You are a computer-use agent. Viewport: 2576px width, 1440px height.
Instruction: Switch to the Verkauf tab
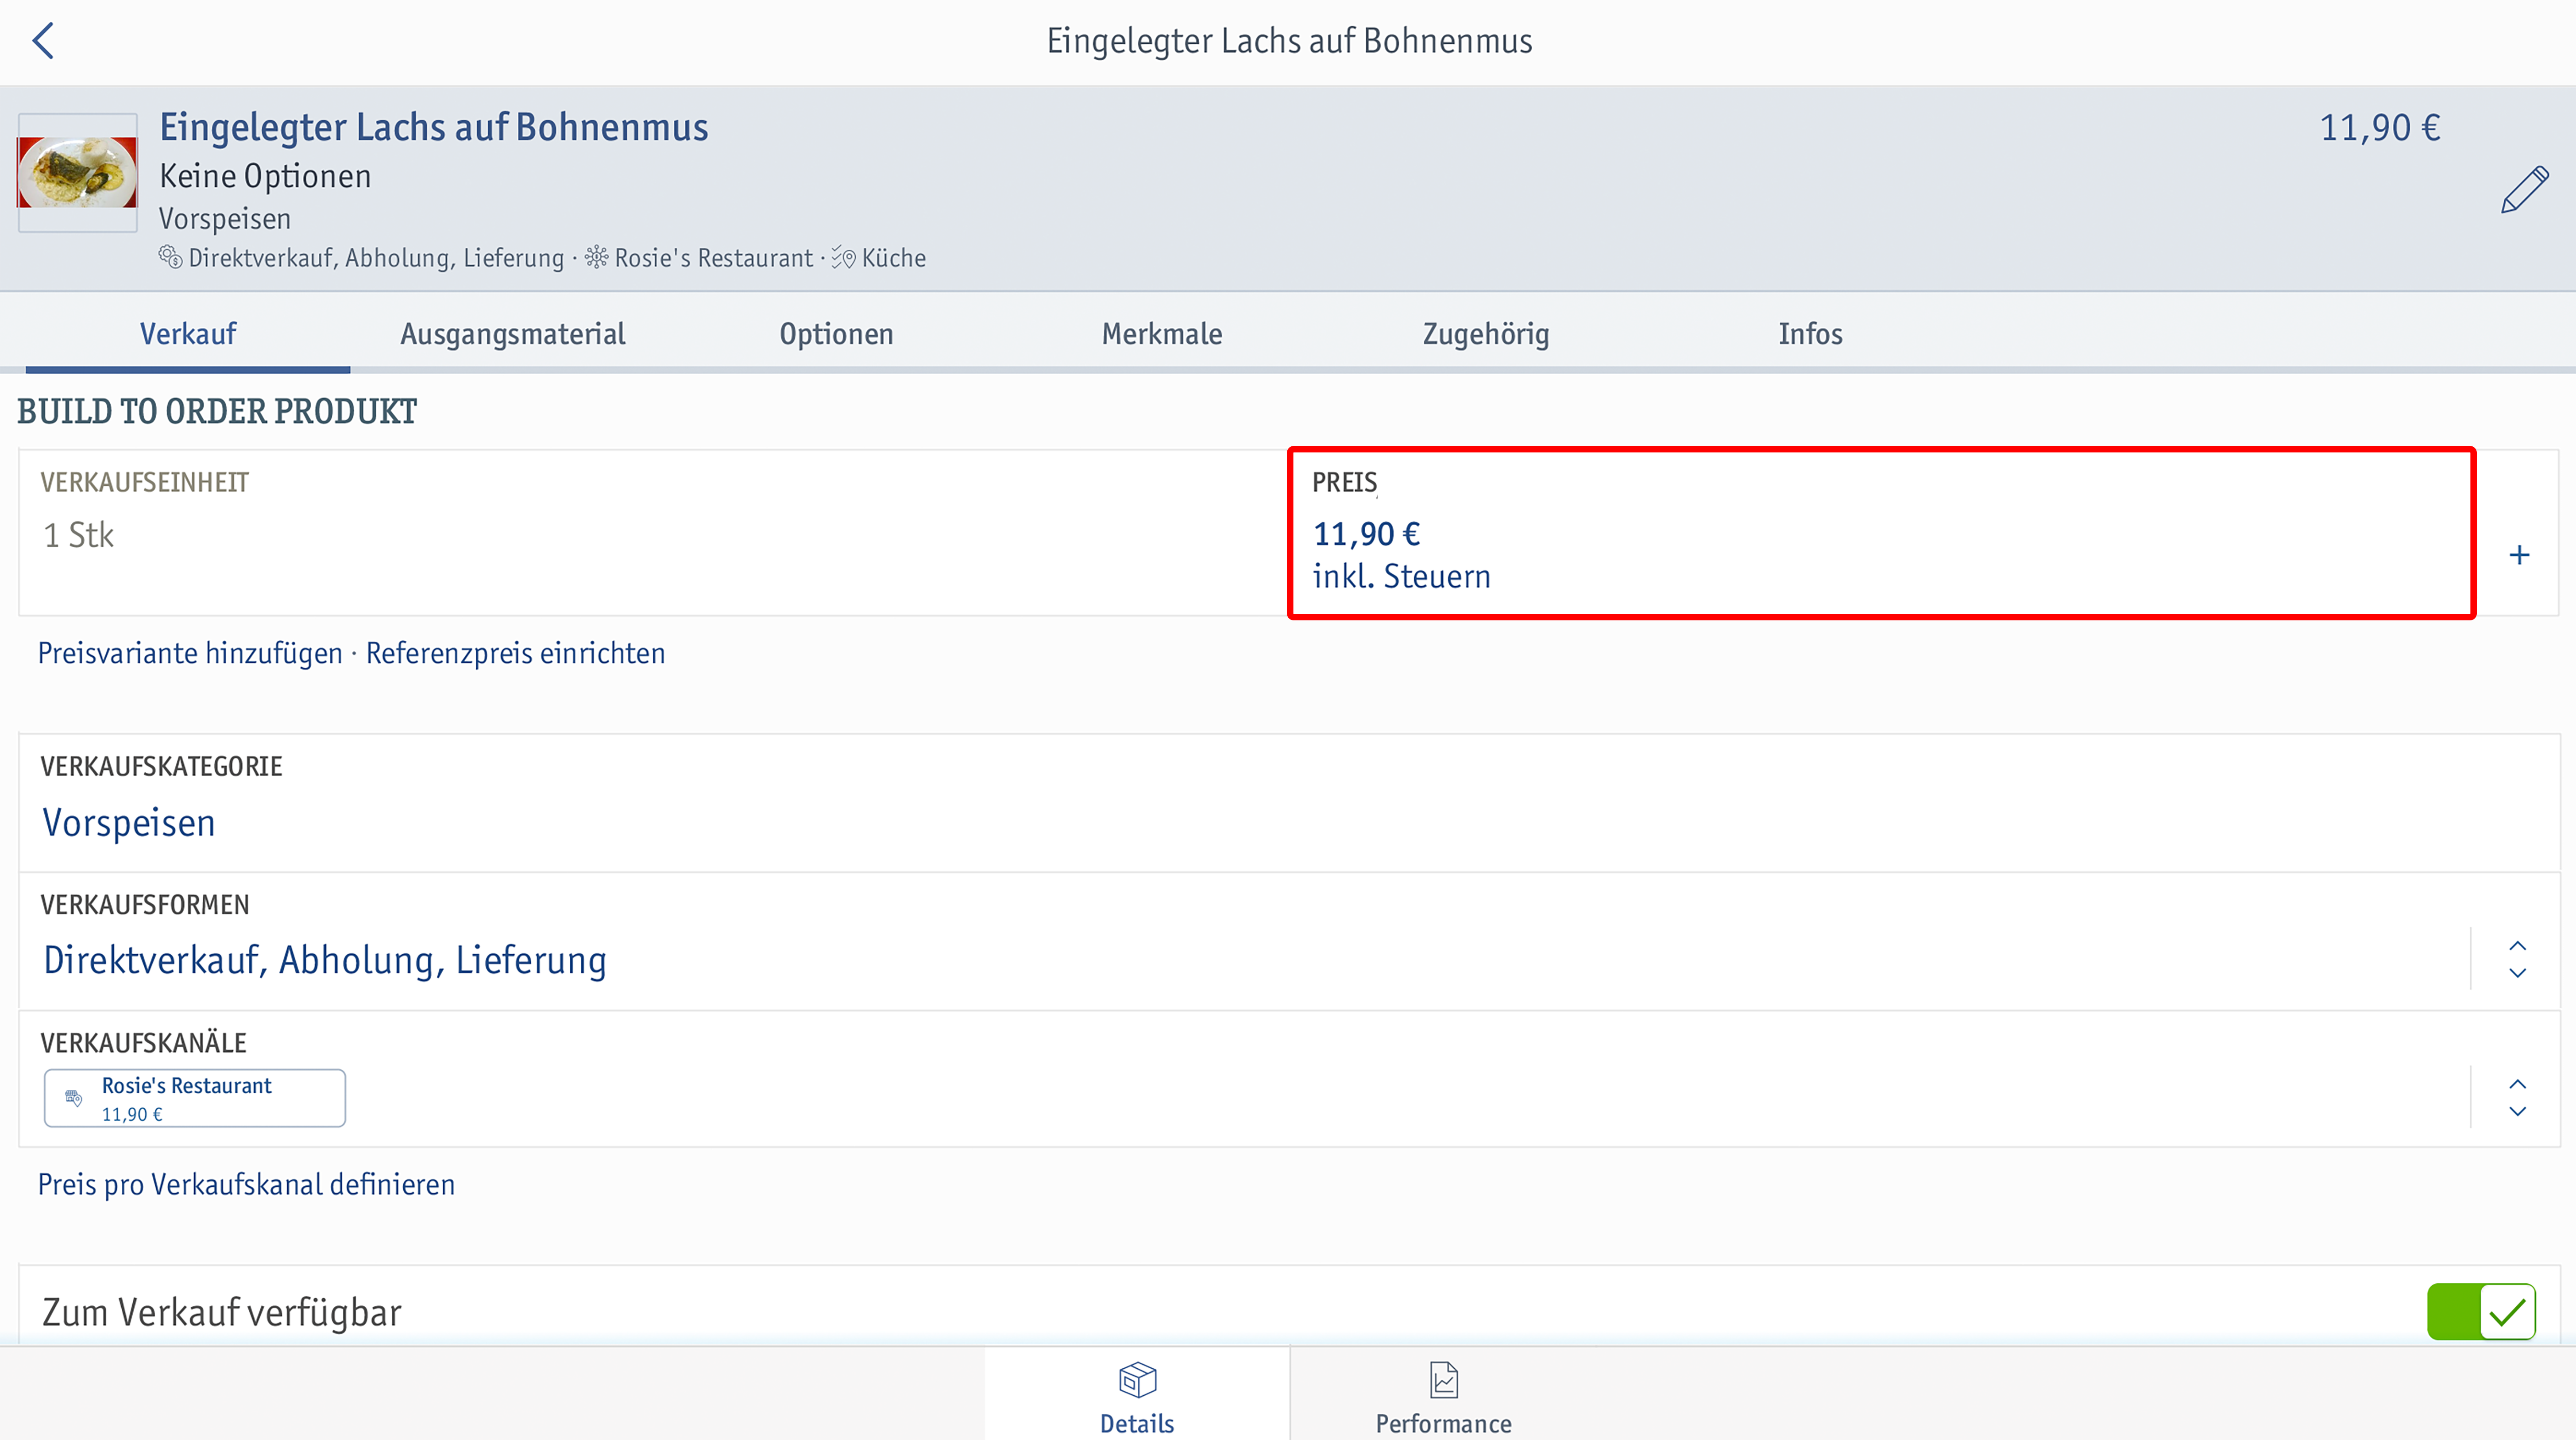pos(188,333)
